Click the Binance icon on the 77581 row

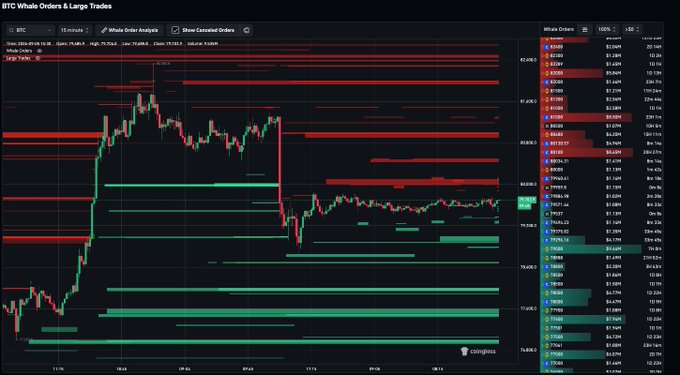(x=547, y=328)
